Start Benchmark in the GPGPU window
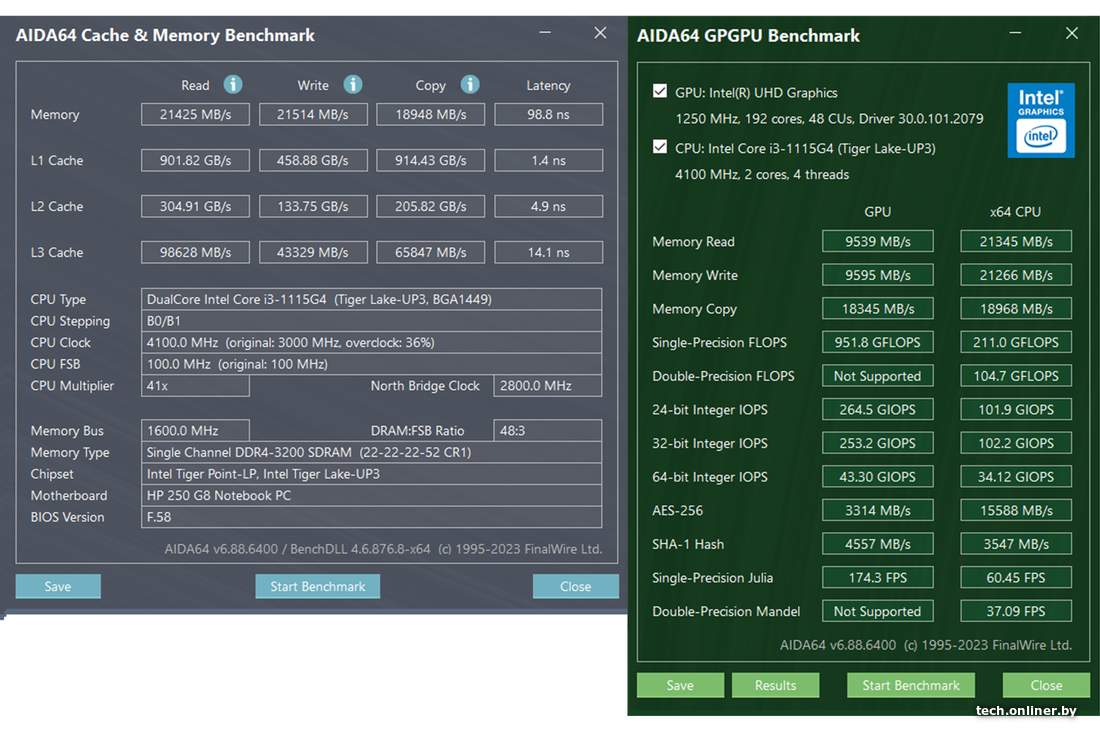The height and width of the screenshot is (734, 1100). coord(911,685)
